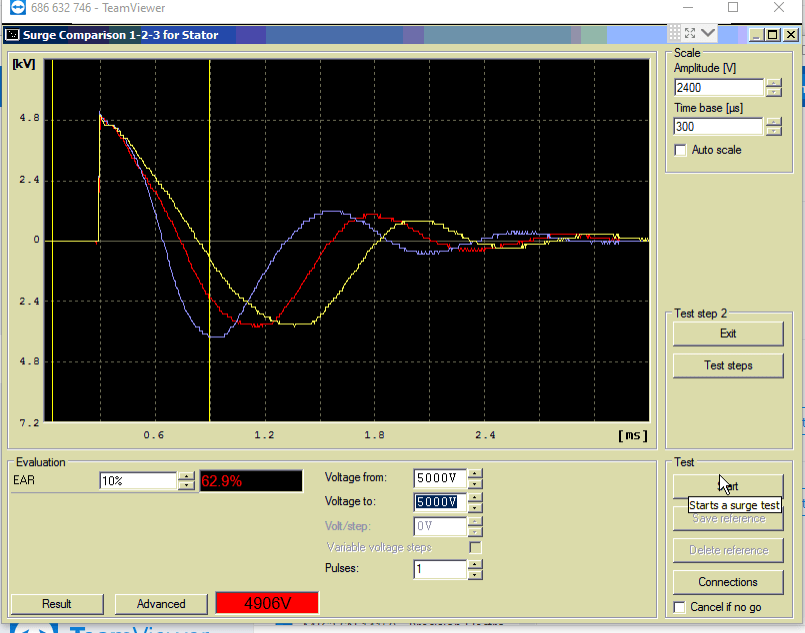Enable Variable voltage steps
Screen dimensions: 805x633
pos(475,548)
